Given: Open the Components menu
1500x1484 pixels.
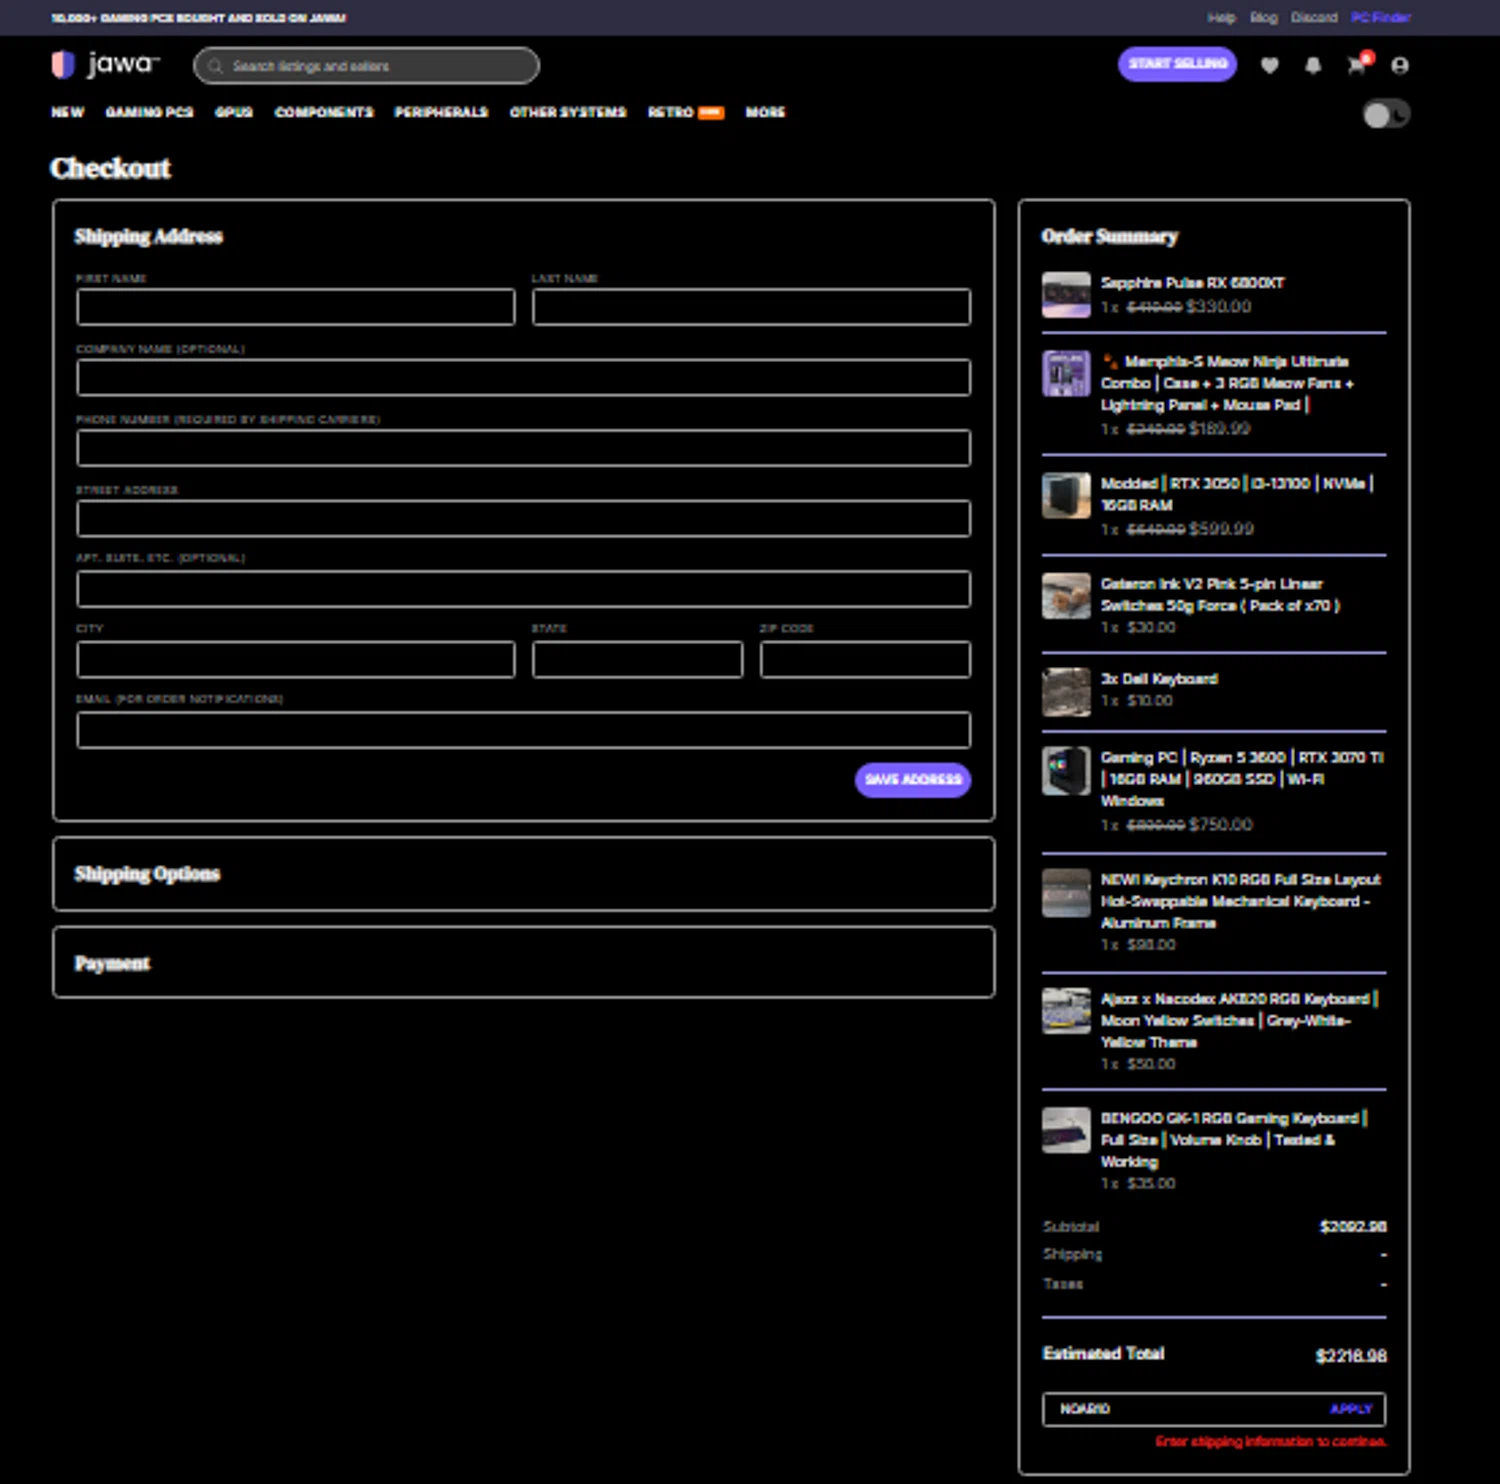Looking at the screenshot, I should coord(324,112).
